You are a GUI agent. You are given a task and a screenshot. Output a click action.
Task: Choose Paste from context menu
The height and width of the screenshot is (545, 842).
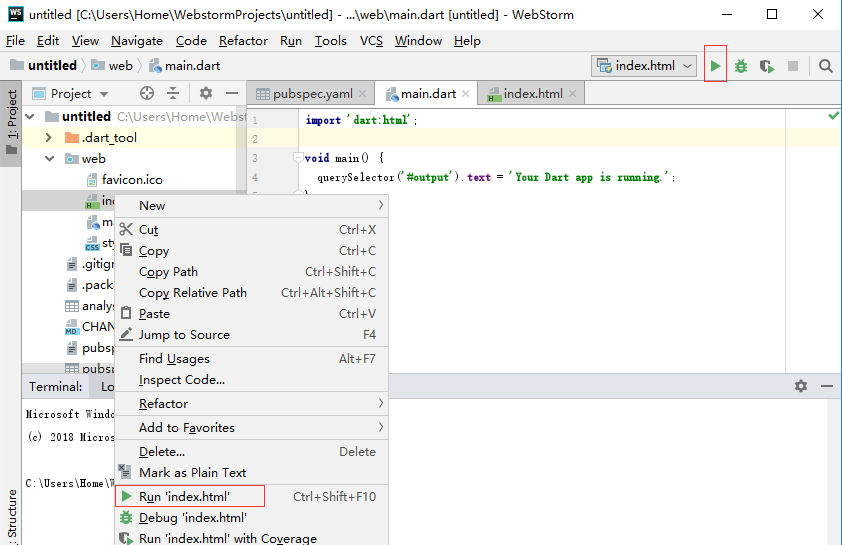point(251,314)
